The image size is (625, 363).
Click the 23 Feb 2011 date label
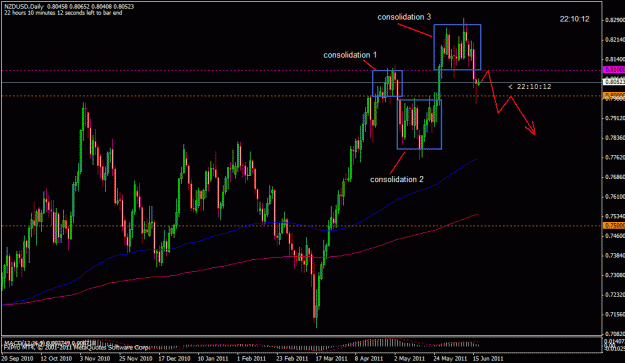[292, 358]
